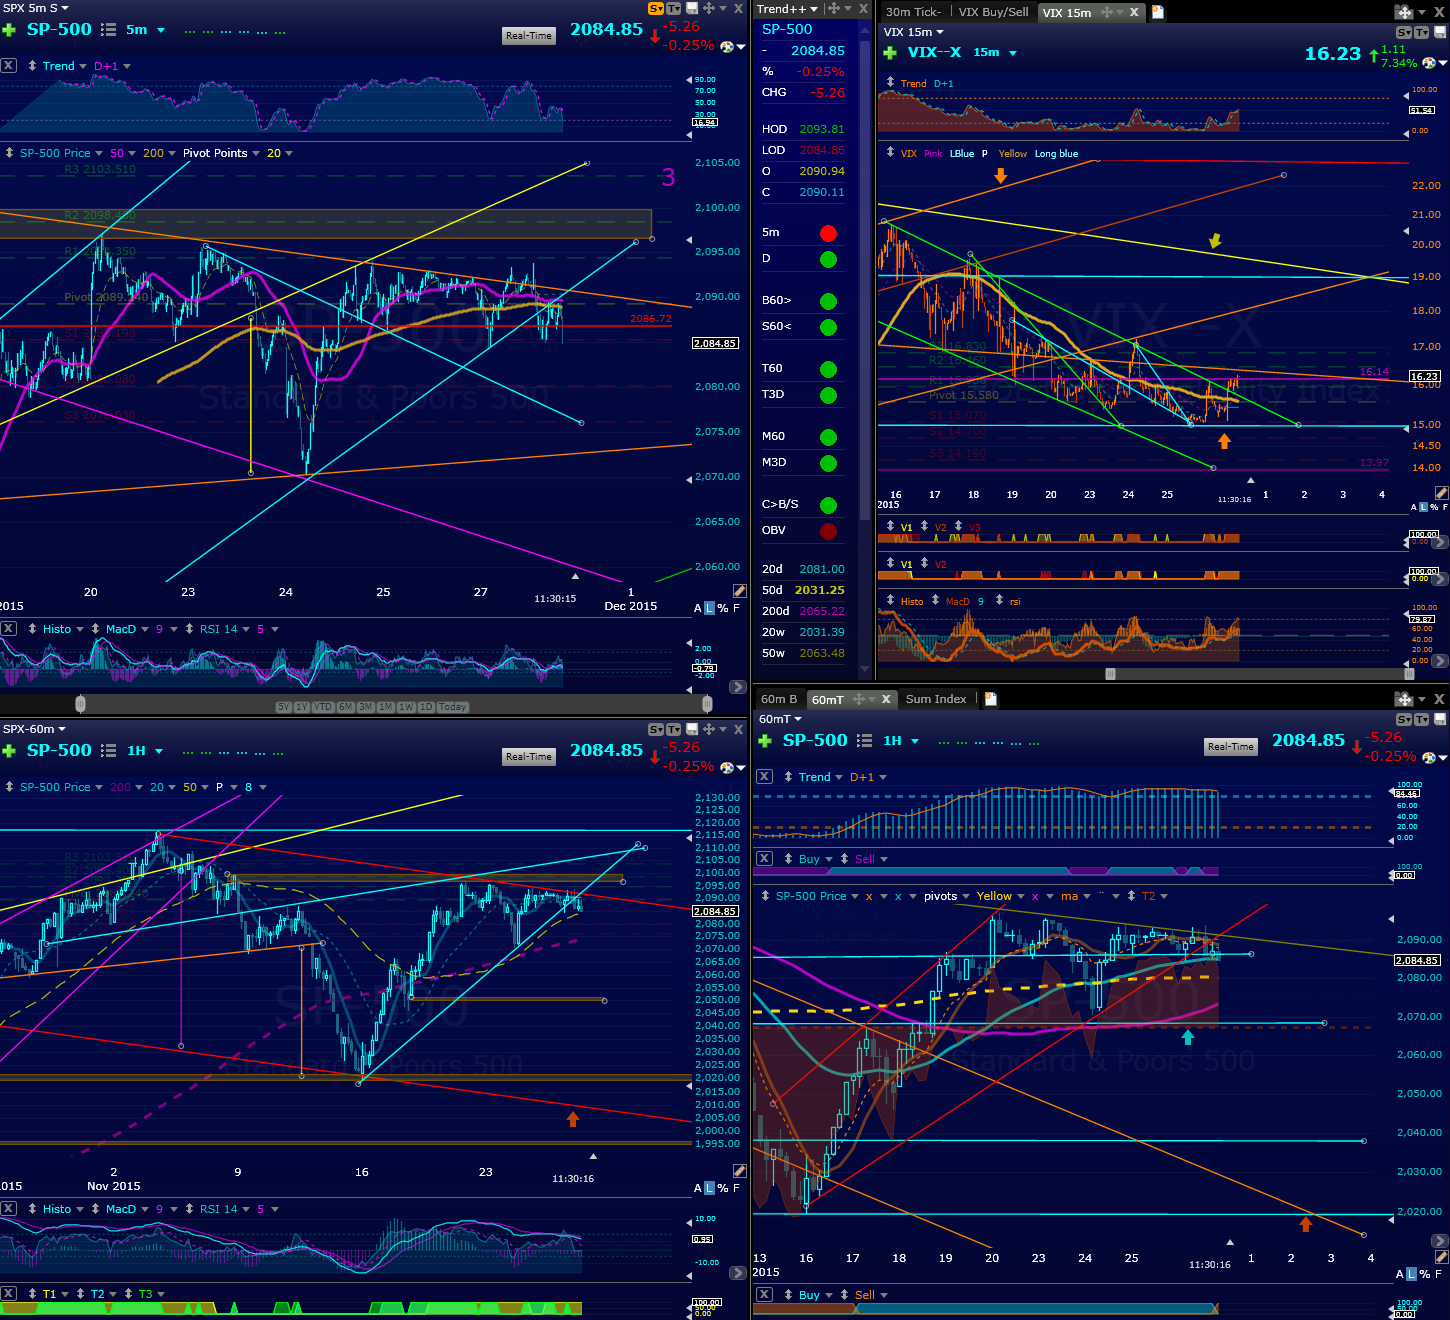The width and height of the screenshot is (1450, 1320).
Task: Open color palette icon on 60mT chart
Action: (1427, 757)
